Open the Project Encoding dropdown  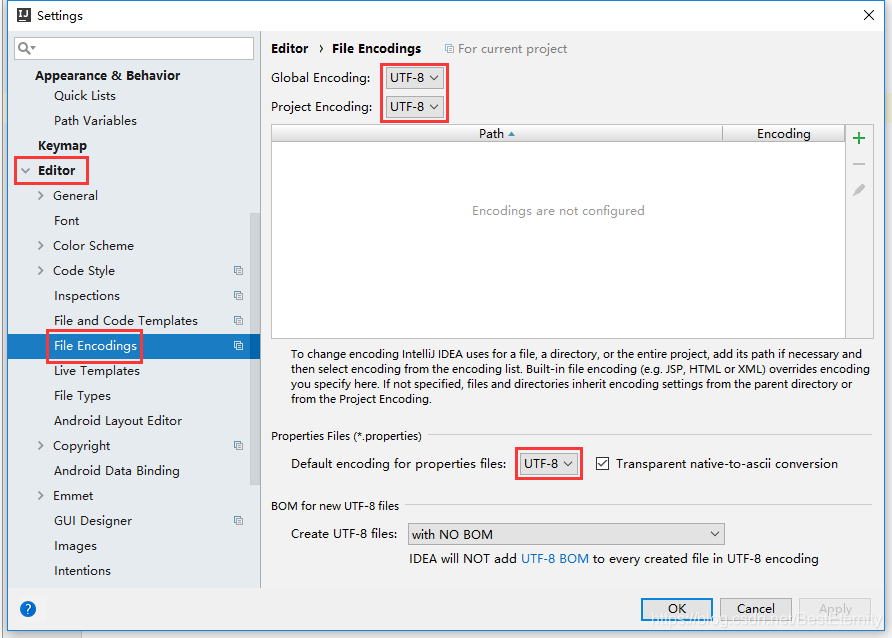pos(414,107)
